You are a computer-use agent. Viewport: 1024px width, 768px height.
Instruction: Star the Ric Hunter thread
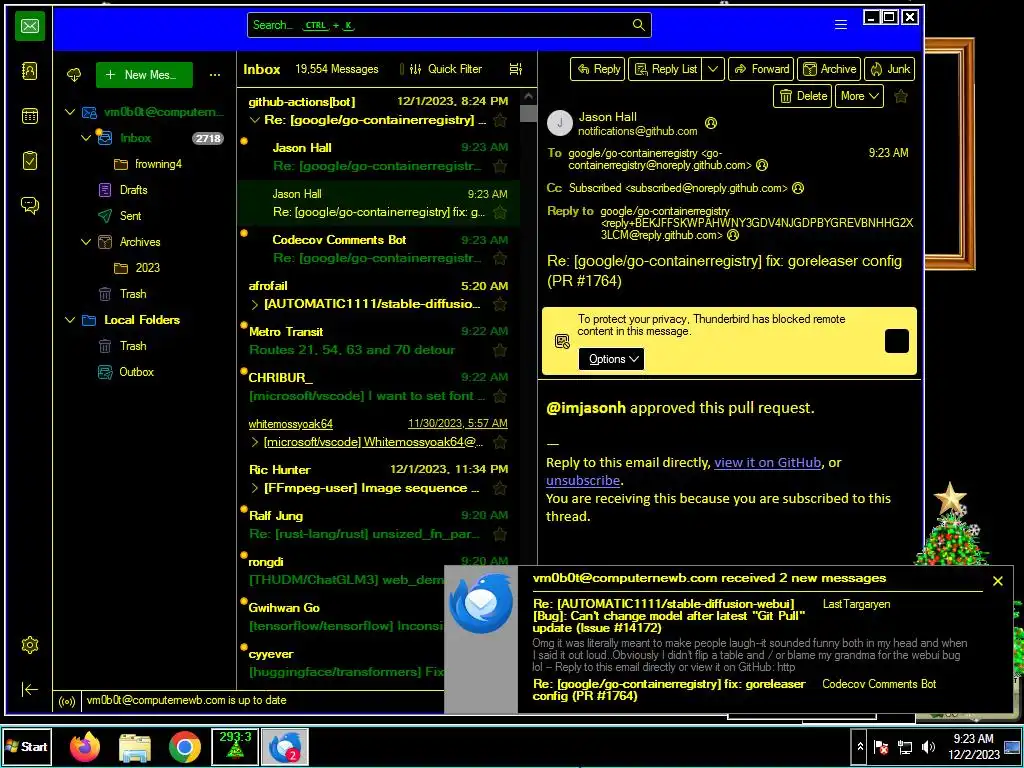pos(500,488)
